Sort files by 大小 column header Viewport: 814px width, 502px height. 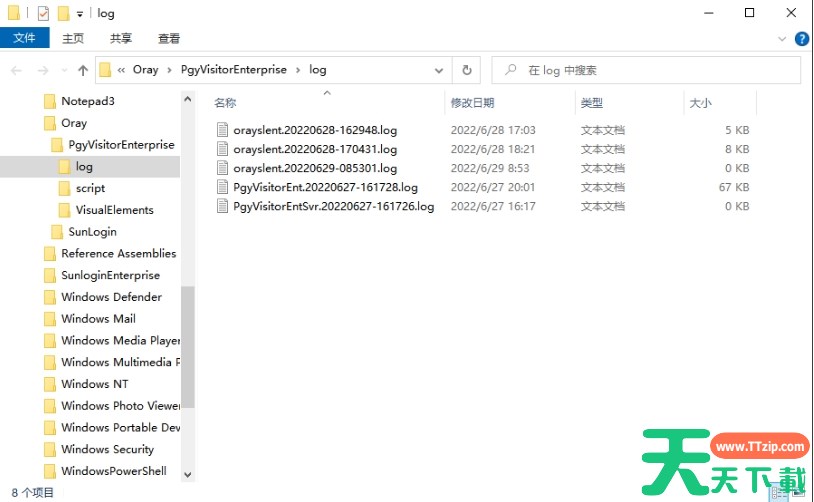pyautogui.click(x=700, y=103)
